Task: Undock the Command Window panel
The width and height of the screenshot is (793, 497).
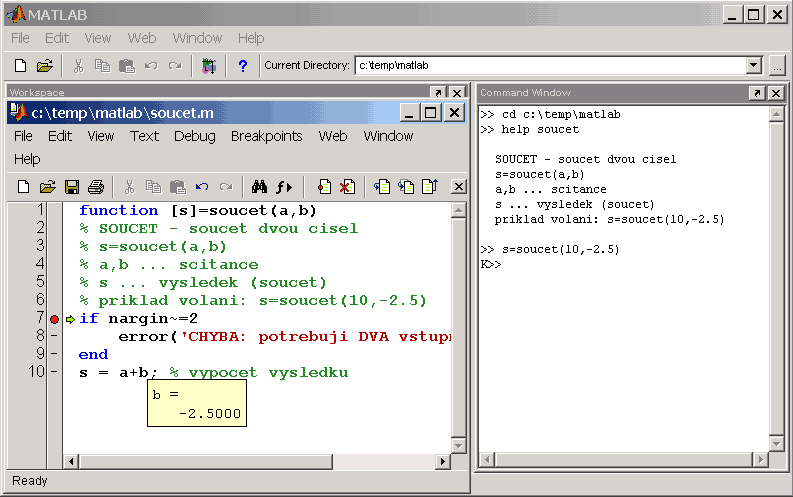Action: tap(757, 93)
